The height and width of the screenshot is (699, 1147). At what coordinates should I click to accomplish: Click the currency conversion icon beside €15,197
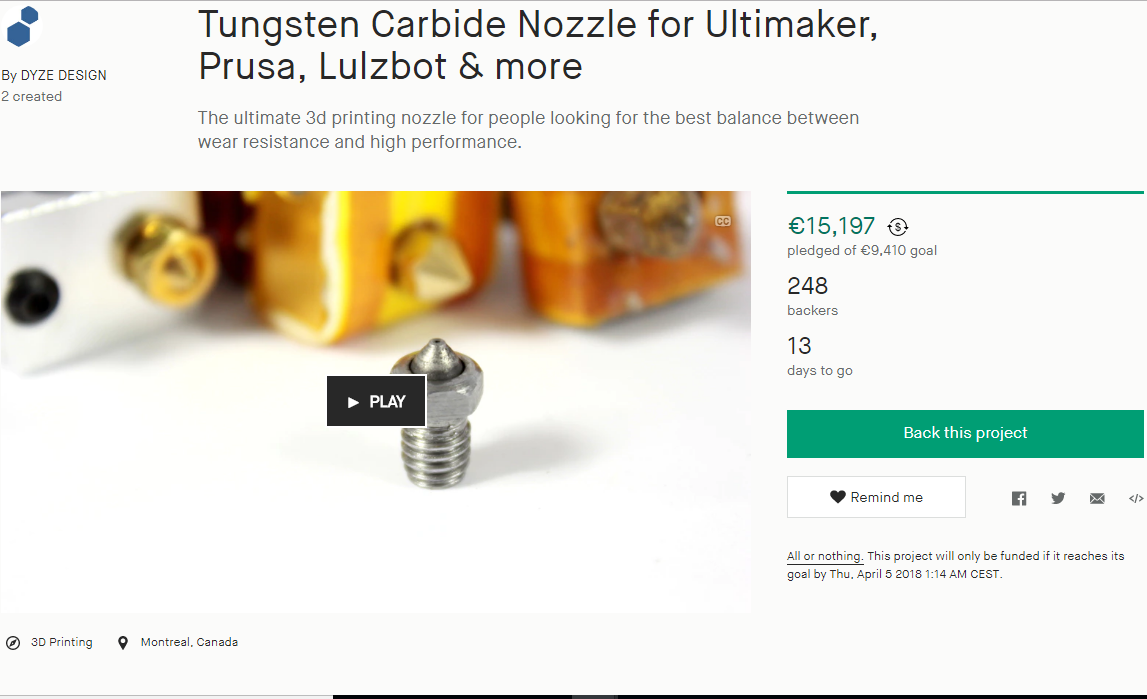click(x=898, y=227)
